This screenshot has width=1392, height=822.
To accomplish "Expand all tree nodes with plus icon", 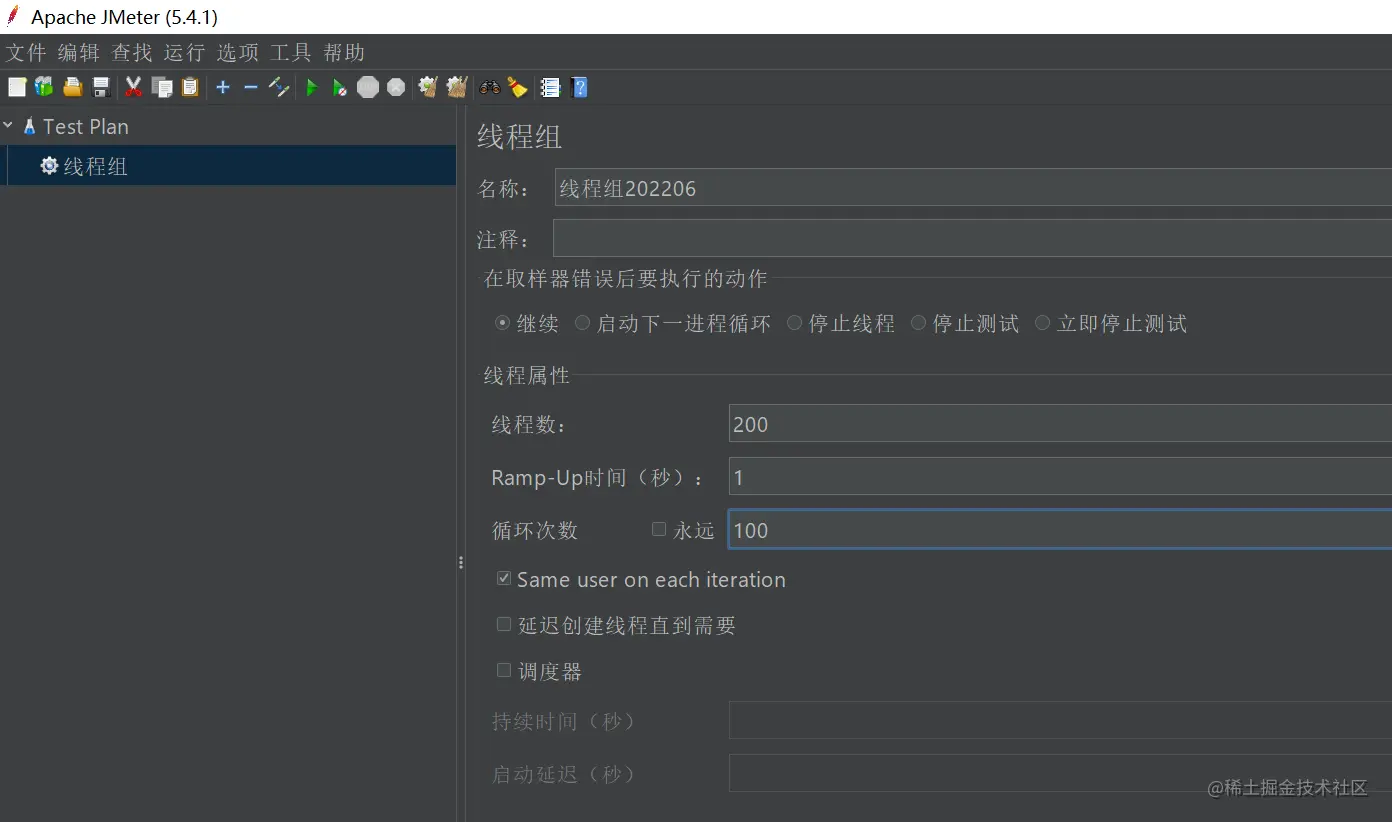I will 223,88.
